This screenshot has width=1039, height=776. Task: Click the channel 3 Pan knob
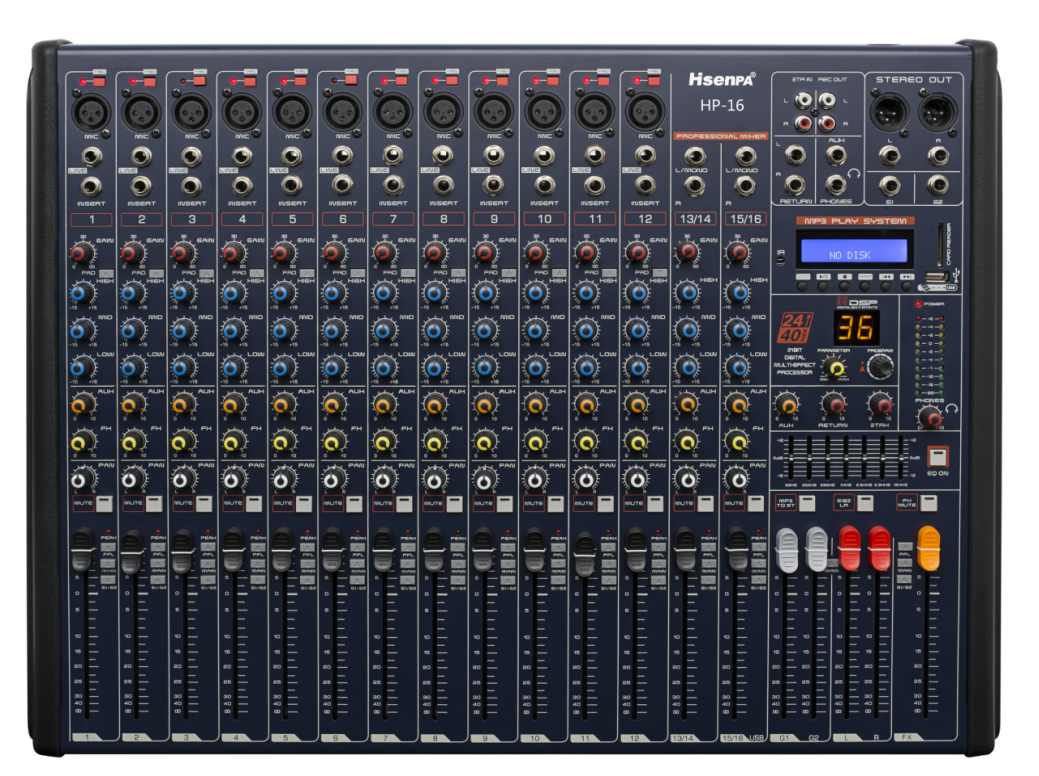[180, 481]
